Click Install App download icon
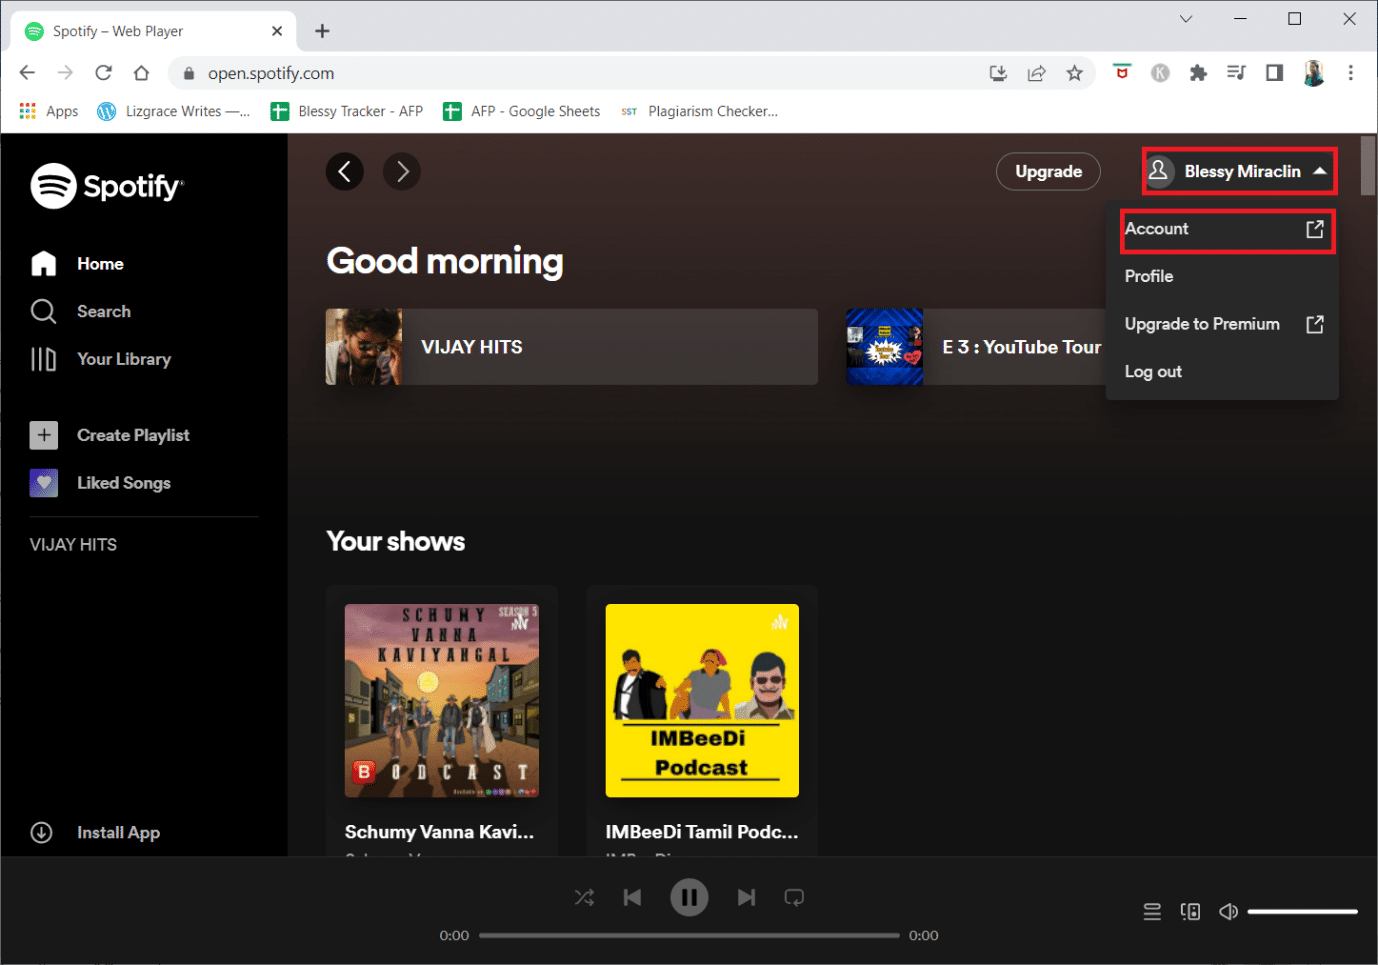This screenshot has height=965, width=1378. click(42, 832)
